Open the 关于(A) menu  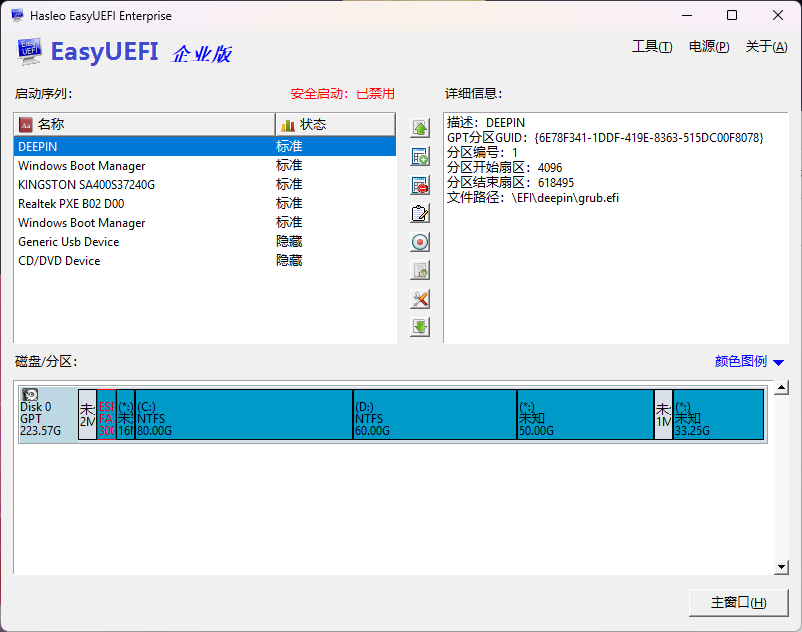[x=766, y=47]
